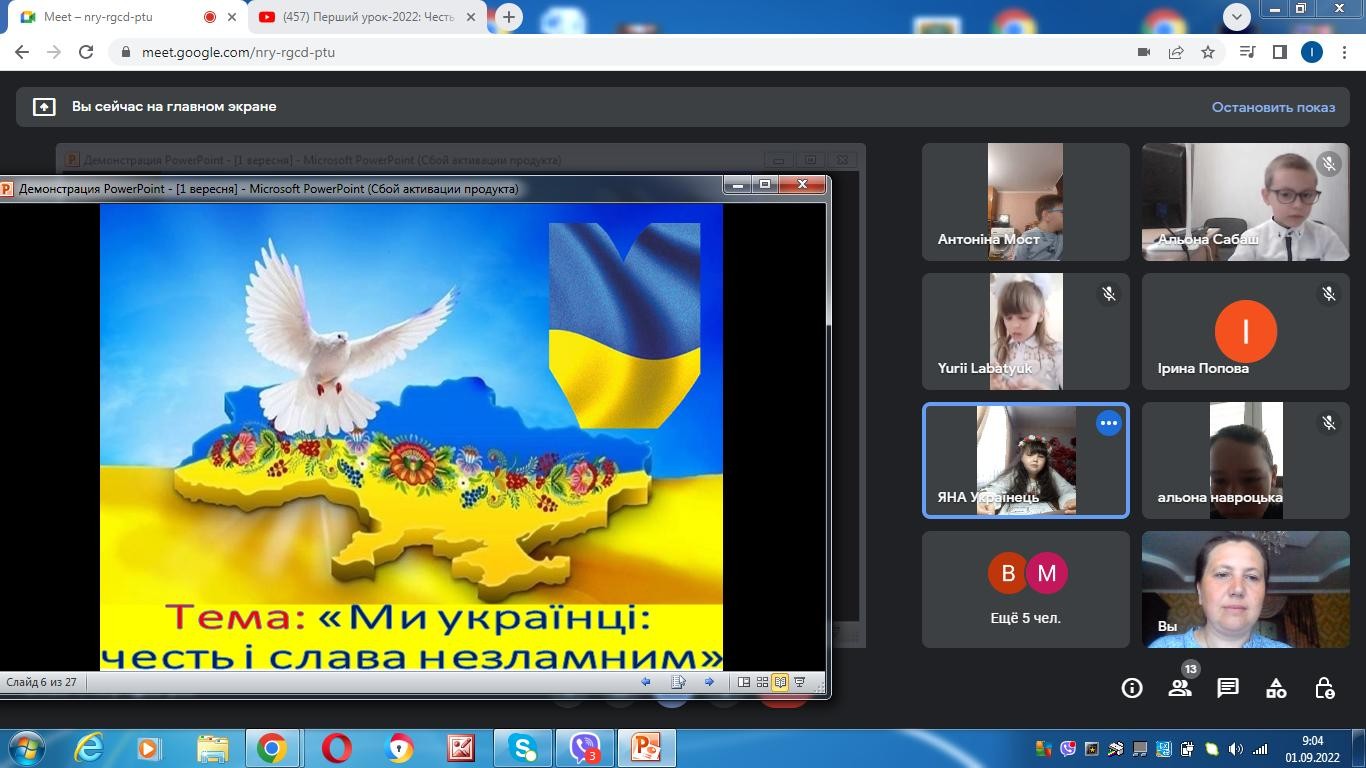
Task: Open host controls lock icon
Action: click(1324, 688)
